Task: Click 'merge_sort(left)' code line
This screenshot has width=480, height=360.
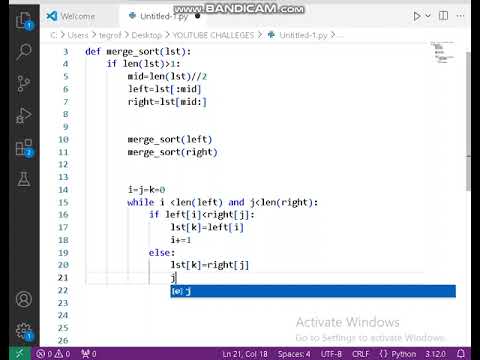Action: tap(170, 139)
